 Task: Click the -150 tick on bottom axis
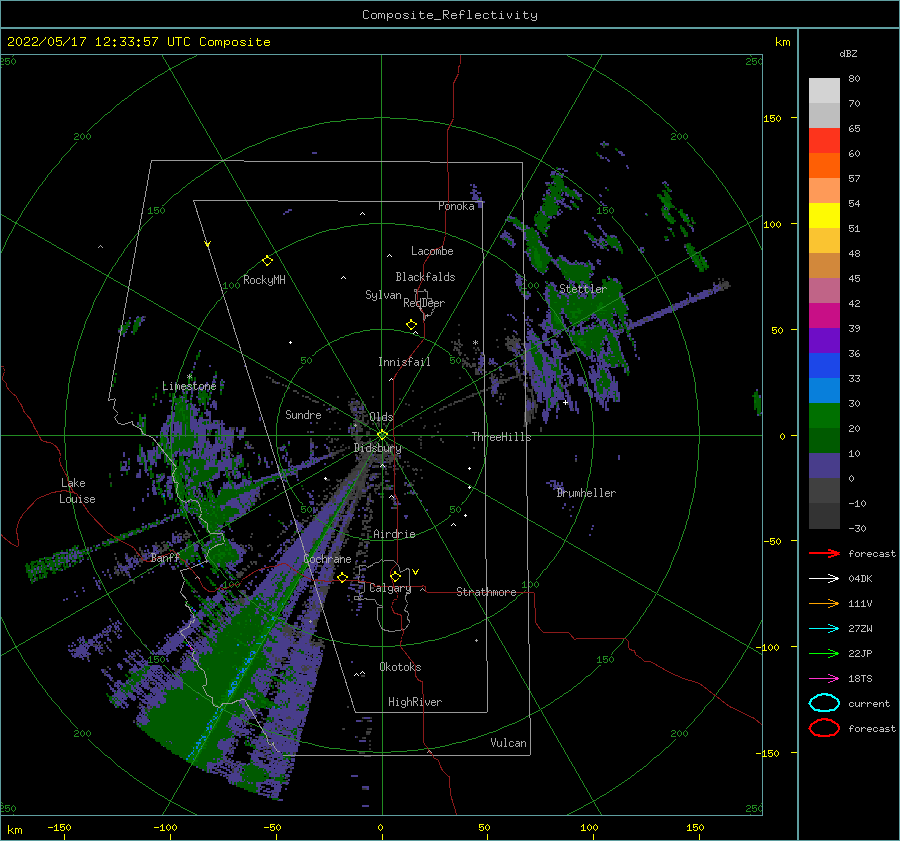pos(59,827)
